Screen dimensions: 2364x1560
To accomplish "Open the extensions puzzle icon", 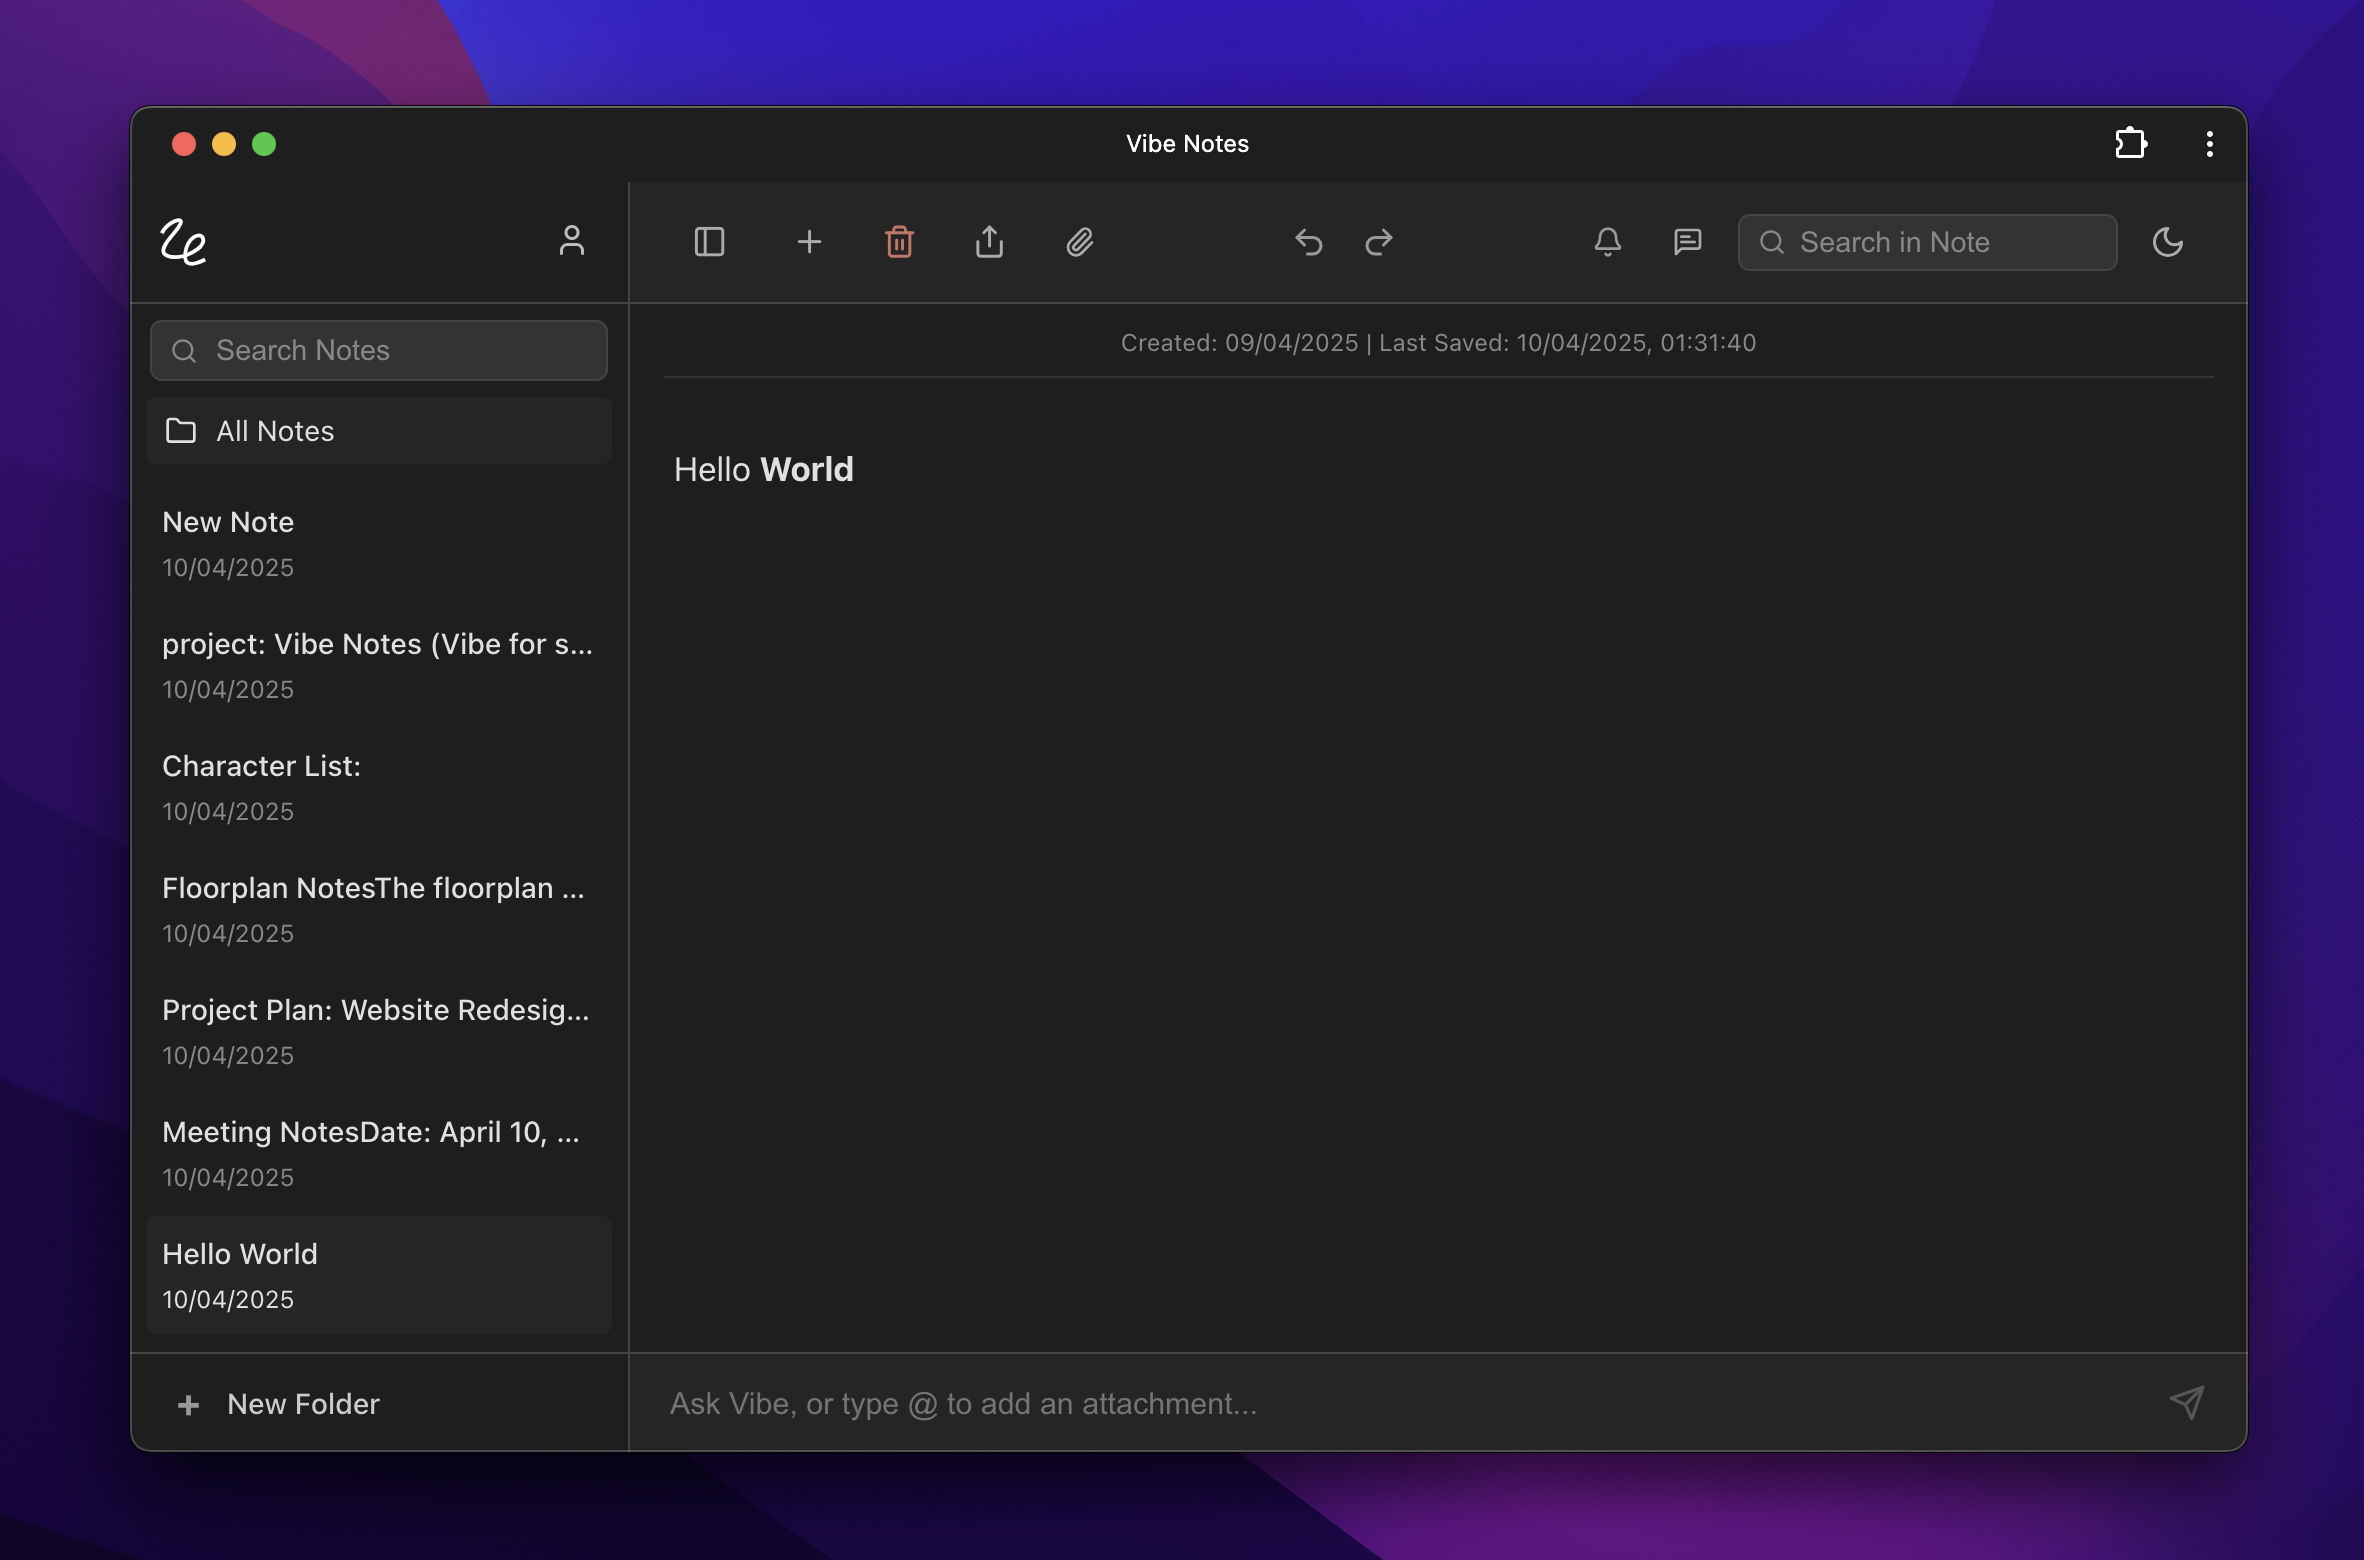I will point(2130,144).
